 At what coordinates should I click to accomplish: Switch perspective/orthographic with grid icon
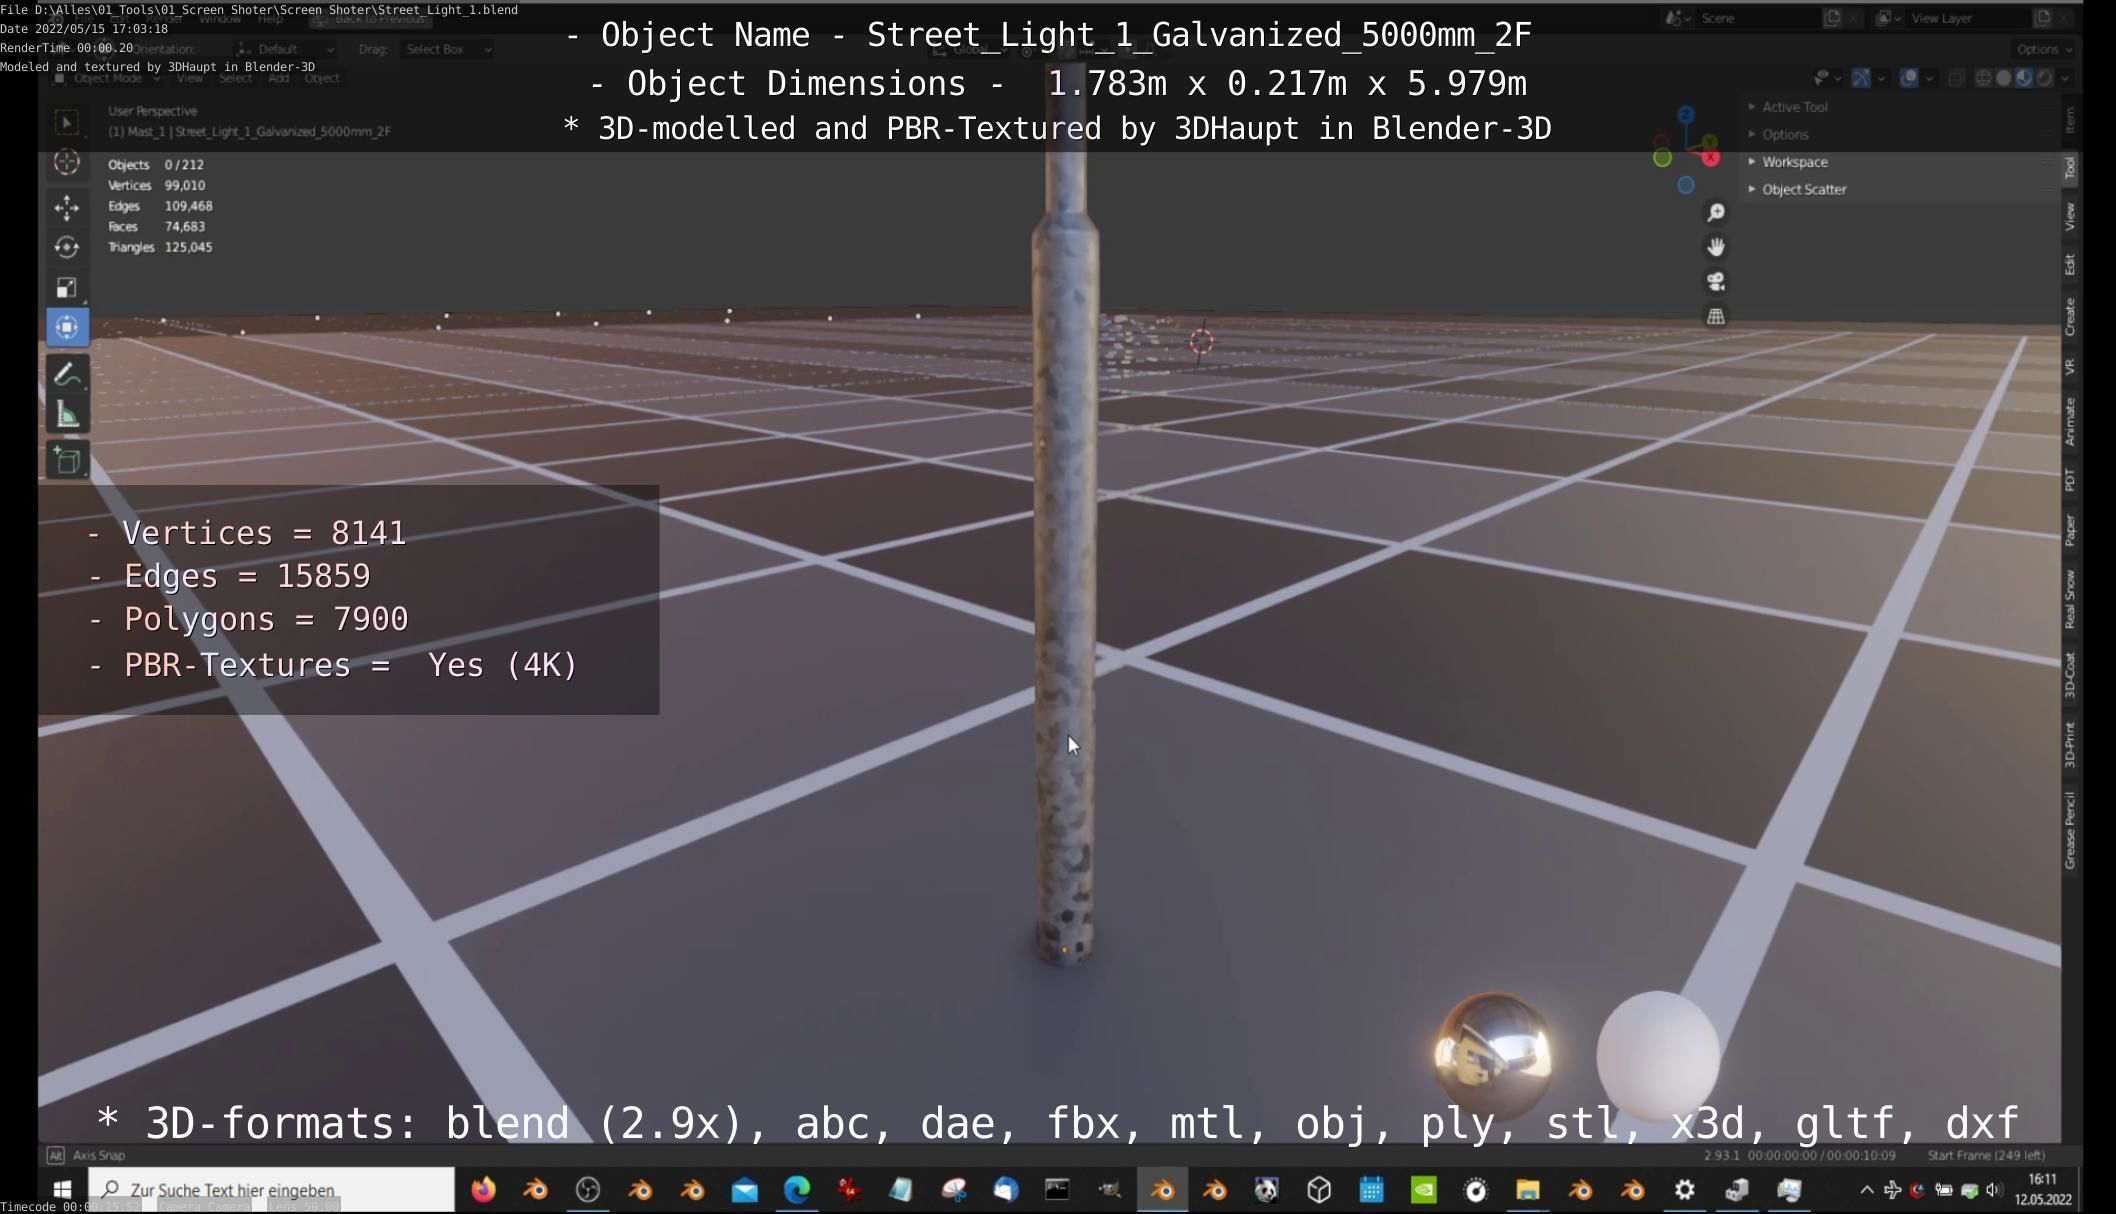1716,317
